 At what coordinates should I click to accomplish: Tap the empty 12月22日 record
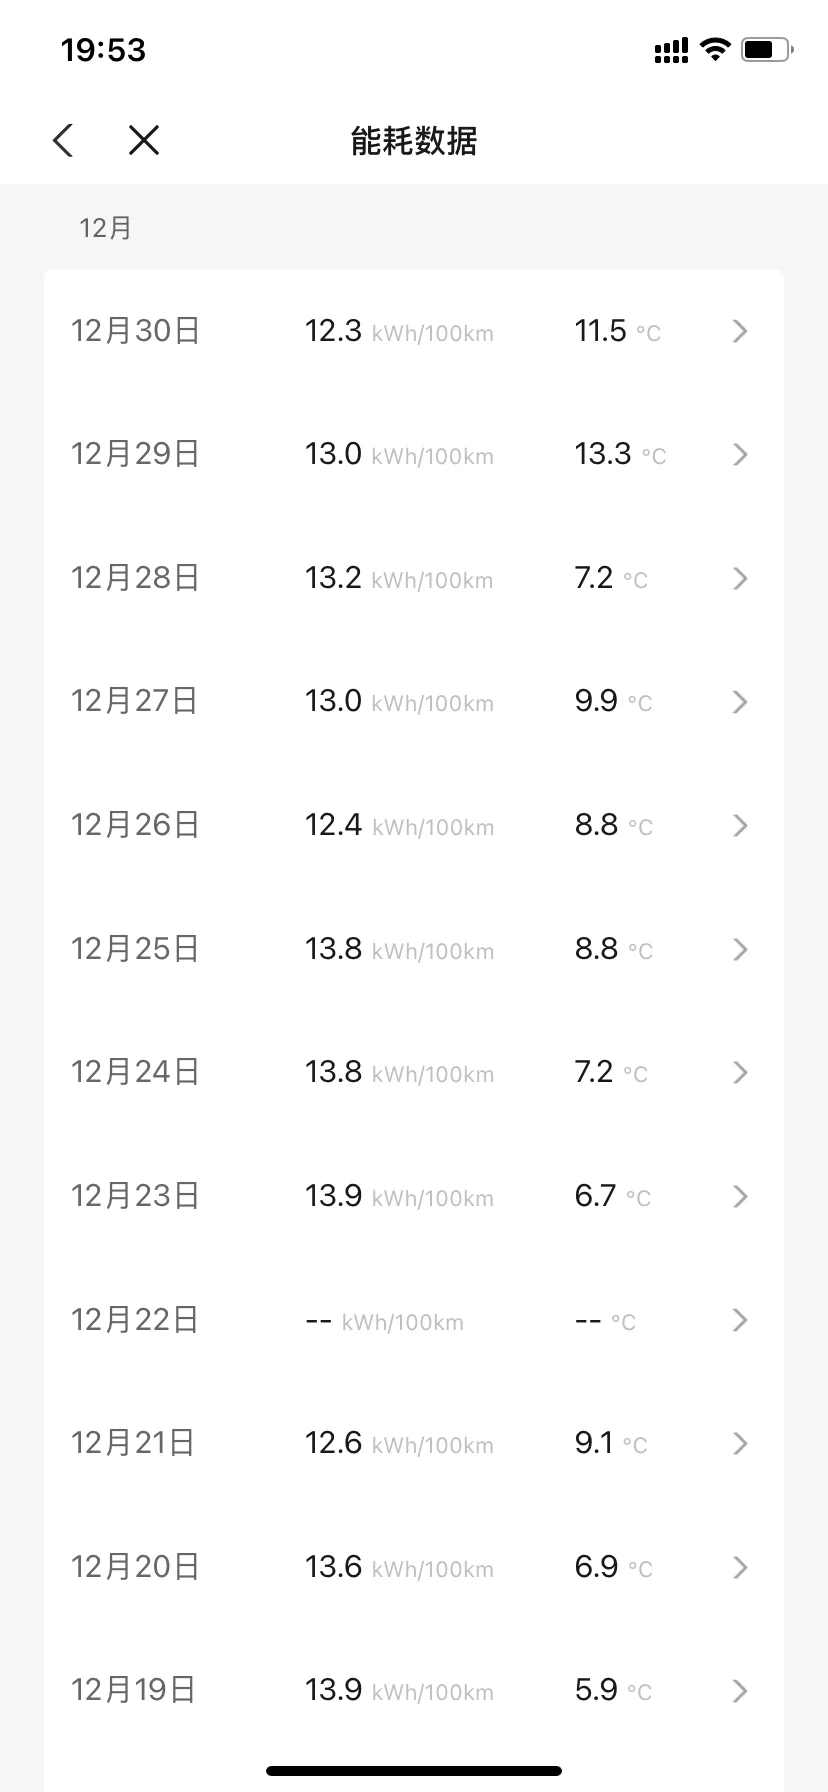coord(414,1320)
